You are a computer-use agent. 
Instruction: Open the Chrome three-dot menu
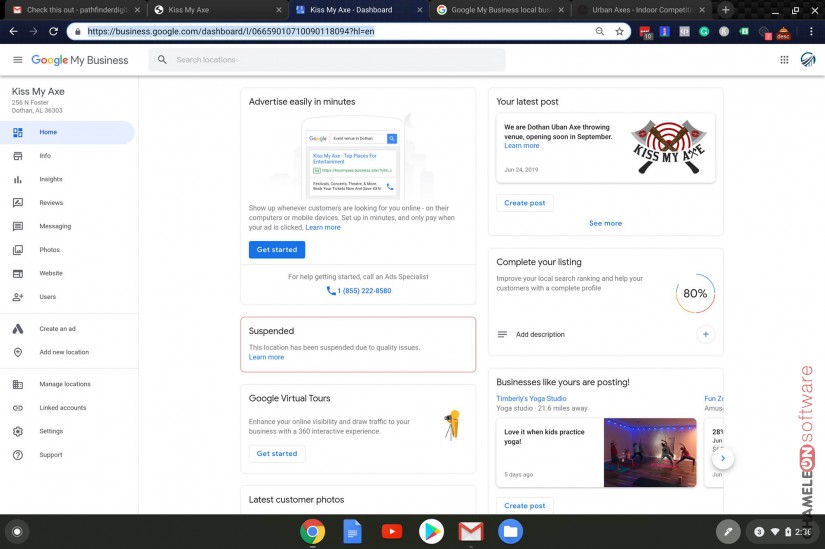coord(811,32)
